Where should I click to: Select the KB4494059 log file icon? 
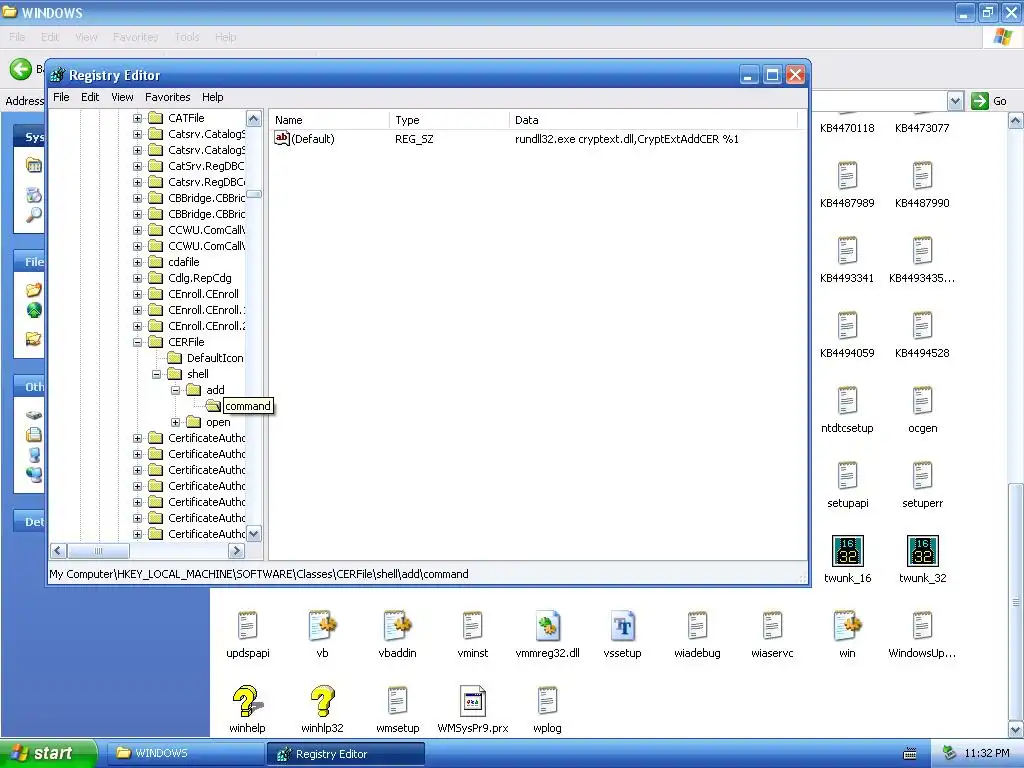(847, 327)
